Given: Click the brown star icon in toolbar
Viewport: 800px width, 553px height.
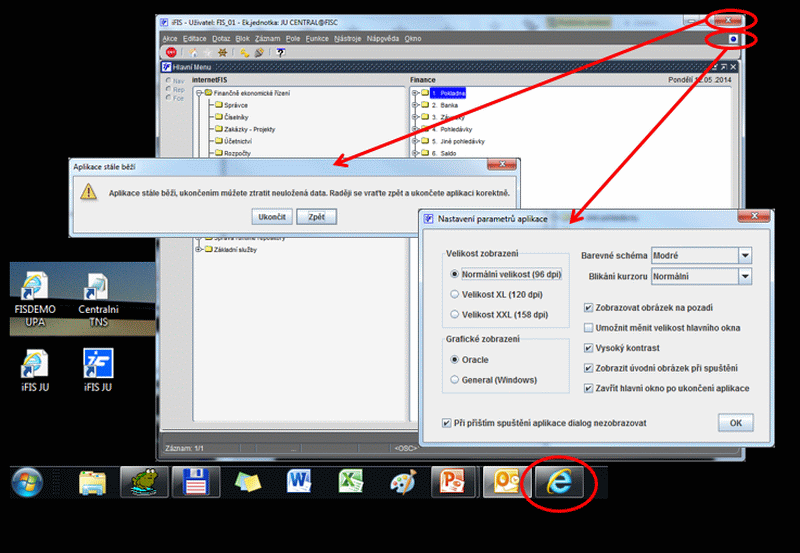Looking at the screenshot, I should (x=222, y=53).
